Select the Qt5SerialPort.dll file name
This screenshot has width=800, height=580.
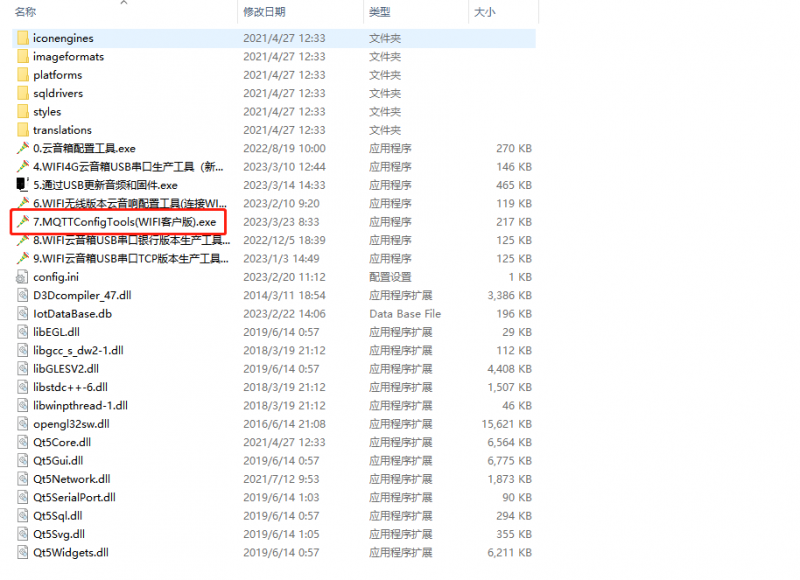click(74, 497)
